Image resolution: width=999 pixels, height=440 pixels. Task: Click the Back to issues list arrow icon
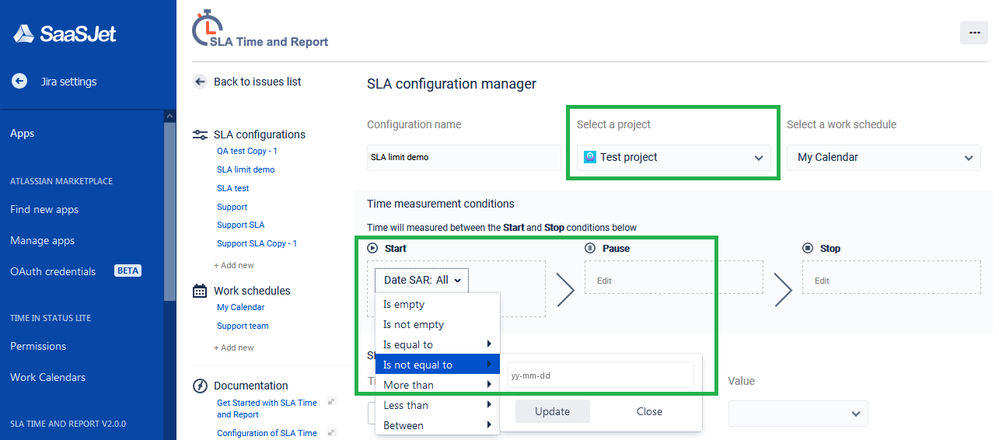(x=200, y=82)
